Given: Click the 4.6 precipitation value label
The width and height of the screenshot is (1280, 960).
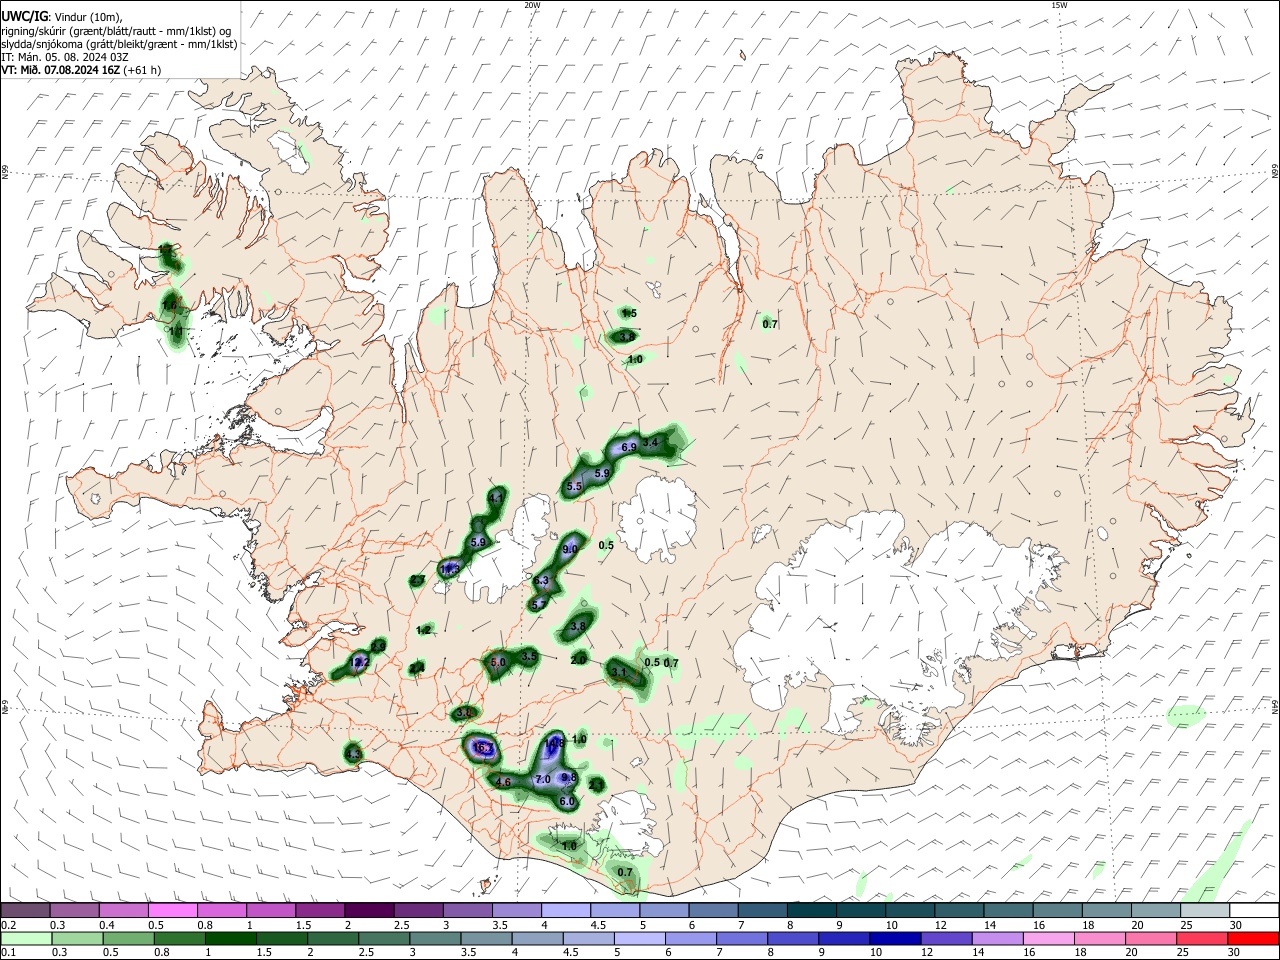Looking at the screenshot, I should click(503, 782).
